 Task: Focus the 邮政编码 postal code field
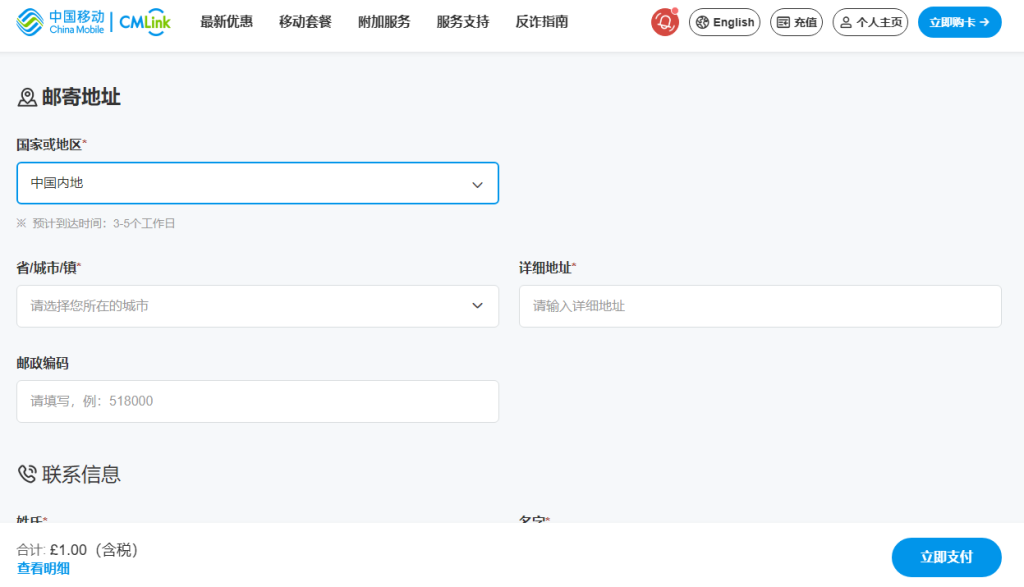click(258, 402)
